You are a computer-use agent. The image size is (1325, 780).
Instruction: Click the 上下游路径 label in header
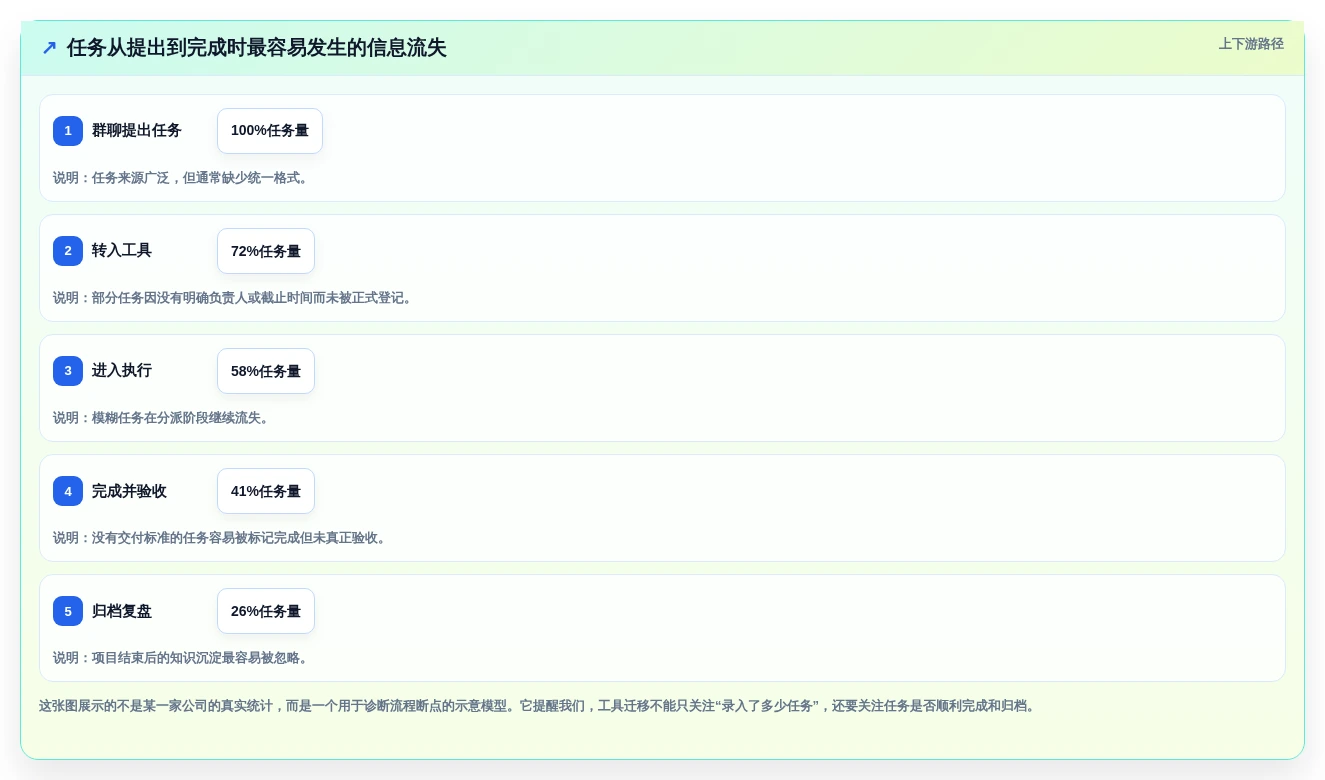point(1251,44)
